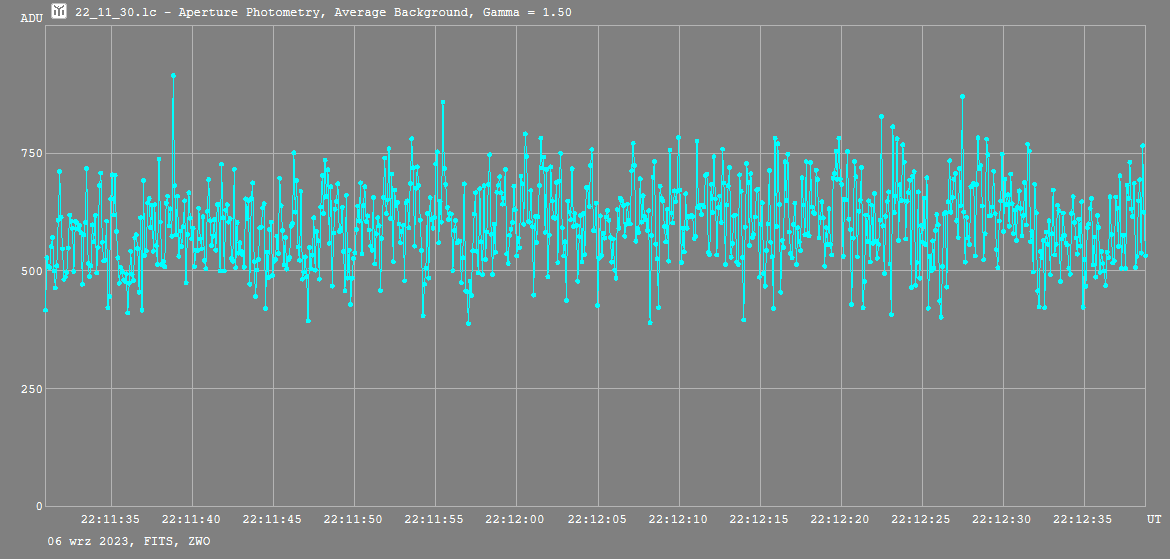Click the 22:11:40 time label
Screen dimensions: 1170x559
coord(192,519)
